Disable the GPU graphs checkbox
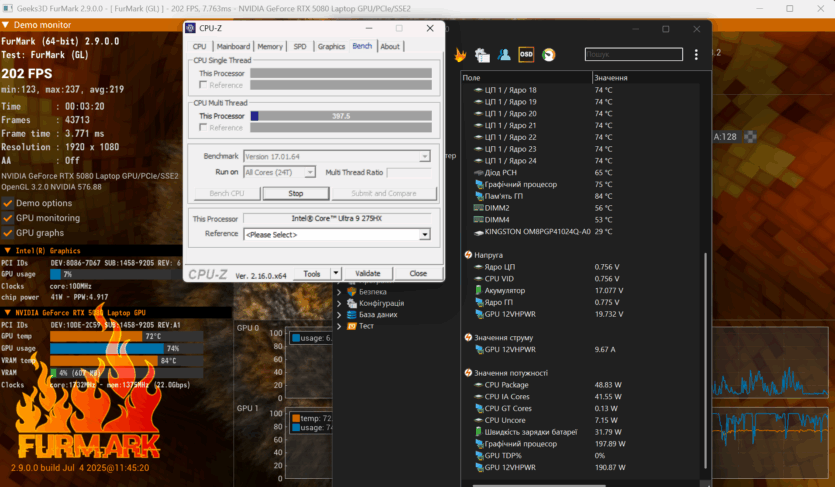 (x=8, y=233)
